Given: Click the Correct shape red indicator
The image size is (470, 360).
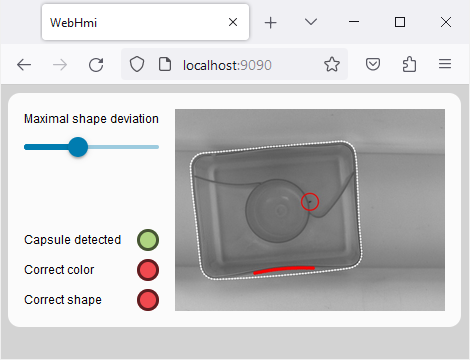Looking at the screenshot, I should click(x=148, y=300).
